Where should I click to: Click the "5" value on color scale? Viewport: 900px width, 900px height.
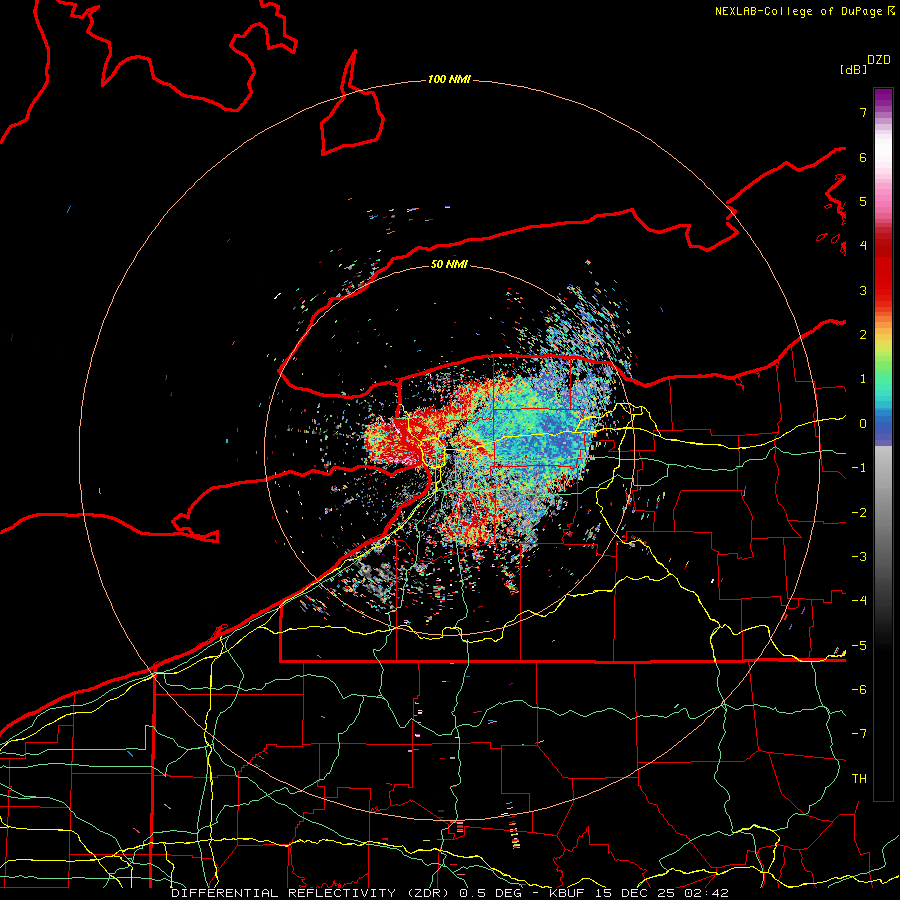coord(863,201)
